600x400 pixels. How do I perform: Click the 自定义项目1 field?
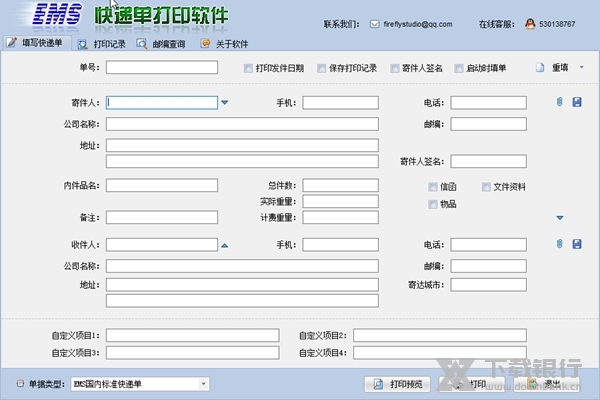192,335
